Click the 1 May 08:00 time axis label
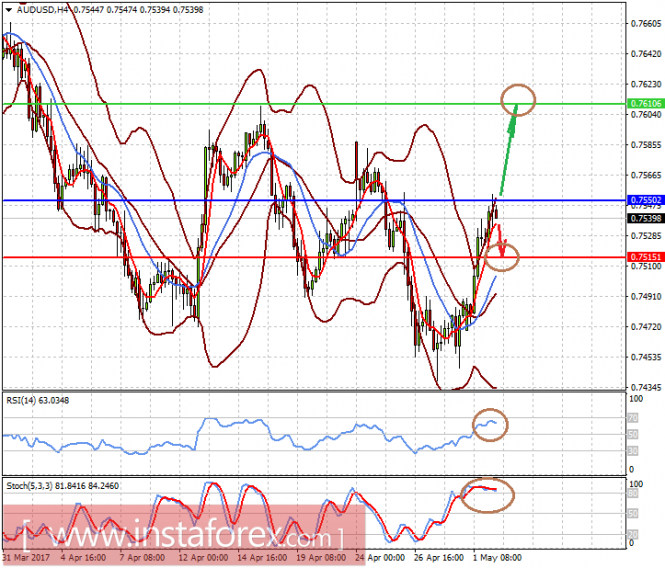The width and height of the screenshot is (665, 568). (x=497, y=557)
